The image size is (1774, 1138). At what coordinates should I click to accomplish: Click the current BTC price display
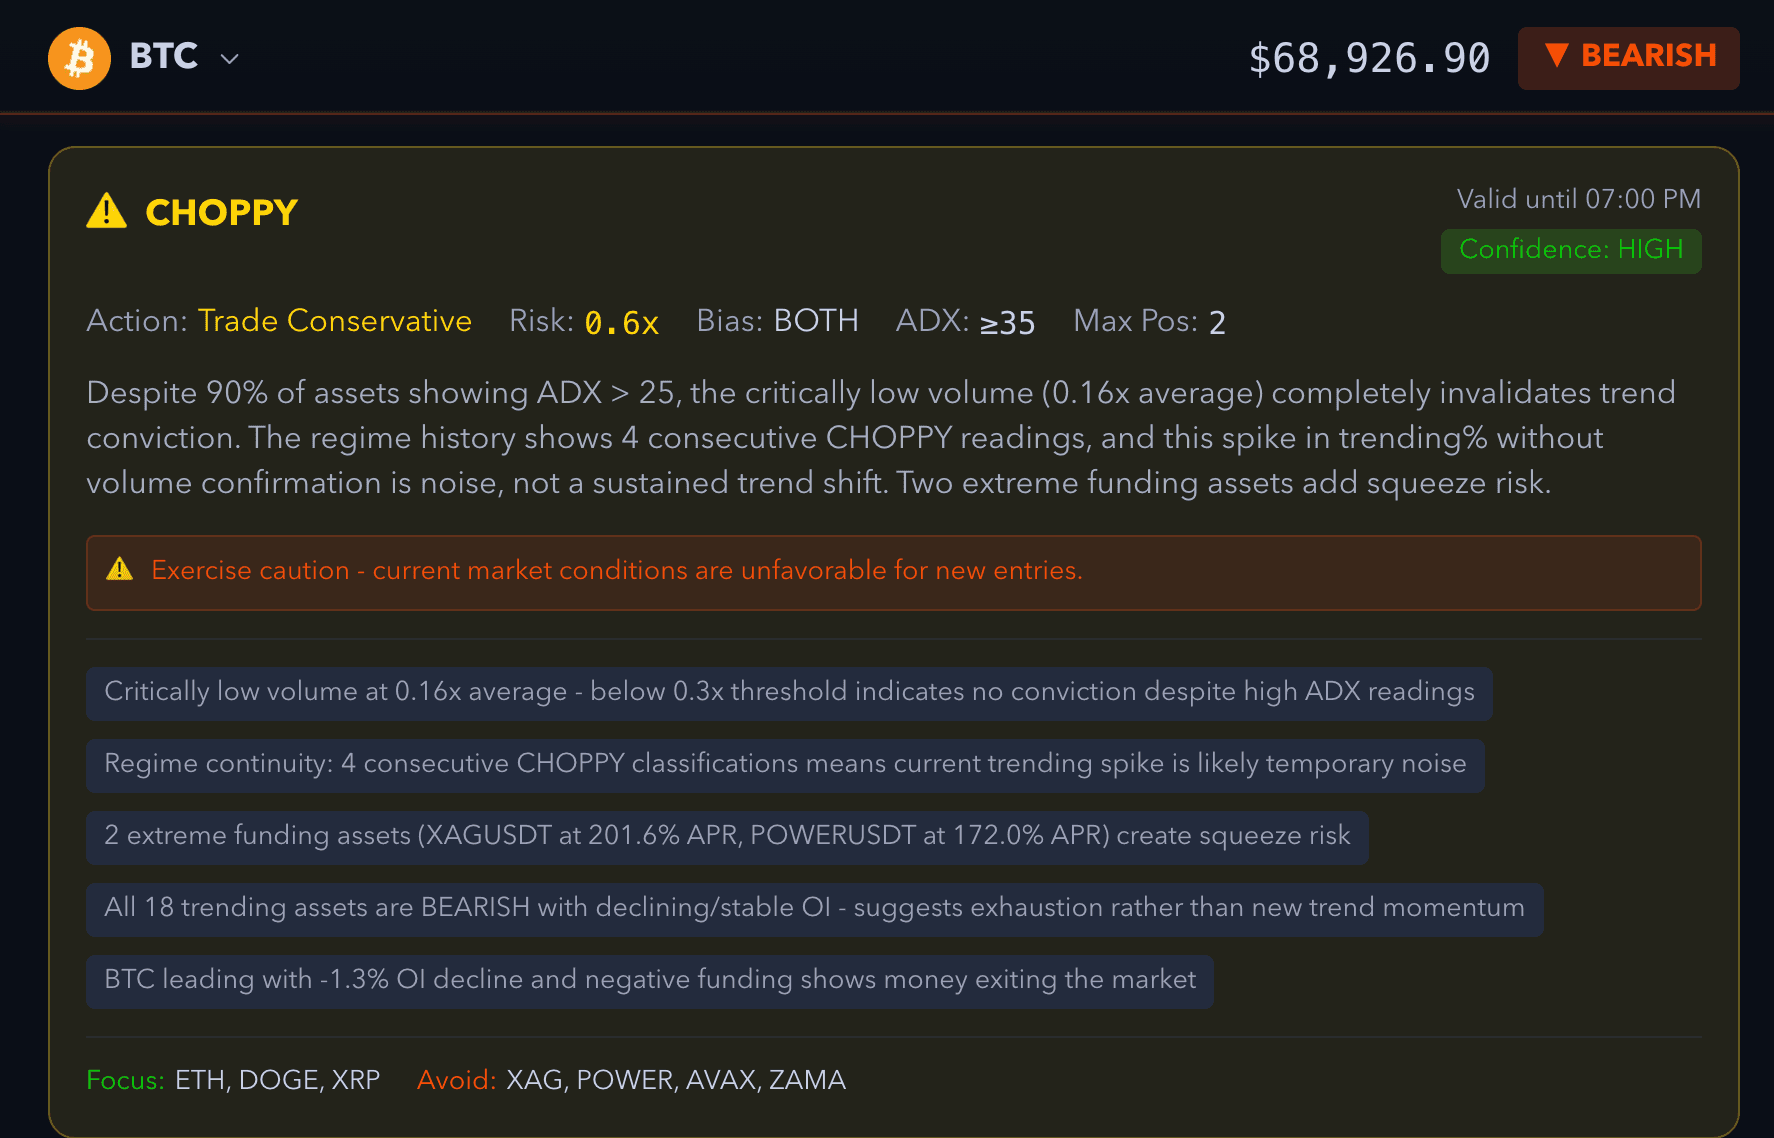click(1370, 57)
